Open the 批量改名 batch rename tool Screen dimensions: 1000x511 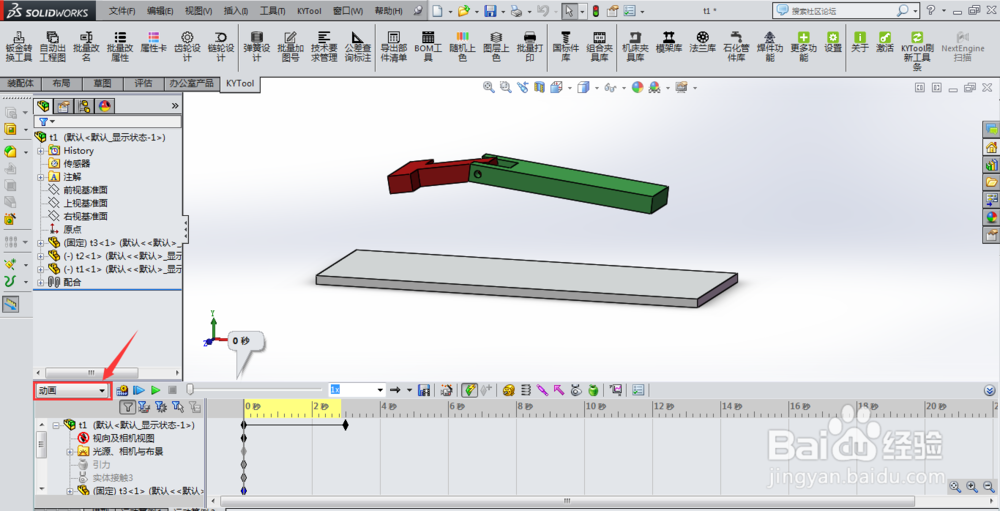point(86,46)
